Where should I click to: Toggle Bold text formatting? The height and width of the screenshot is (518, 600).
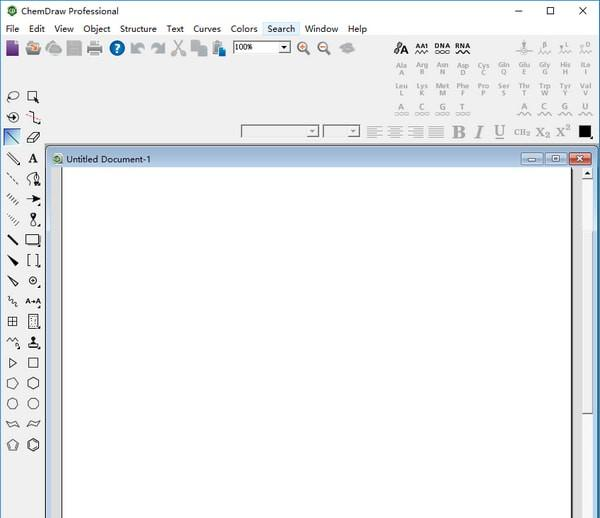pos(459,132)
